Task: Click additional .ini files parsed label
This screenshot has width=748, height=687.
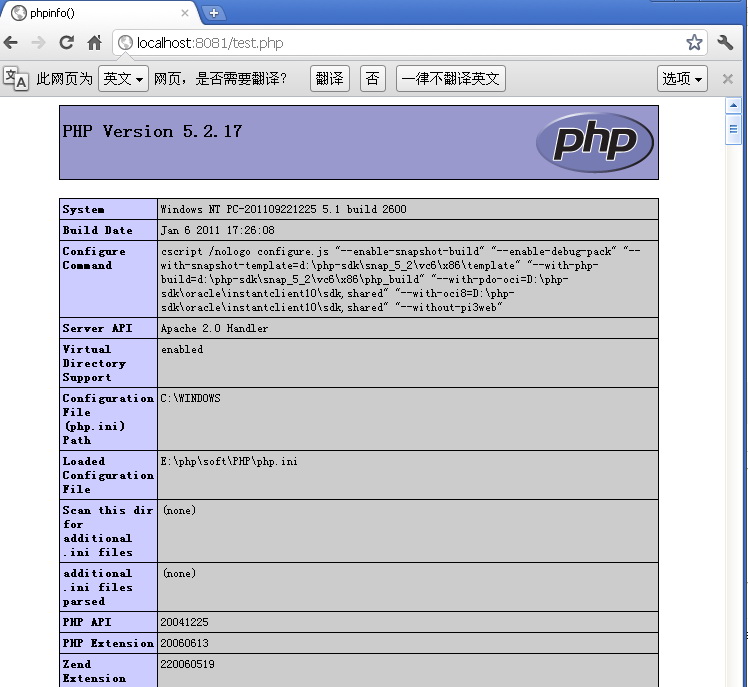Action: (x=98, y=587)
